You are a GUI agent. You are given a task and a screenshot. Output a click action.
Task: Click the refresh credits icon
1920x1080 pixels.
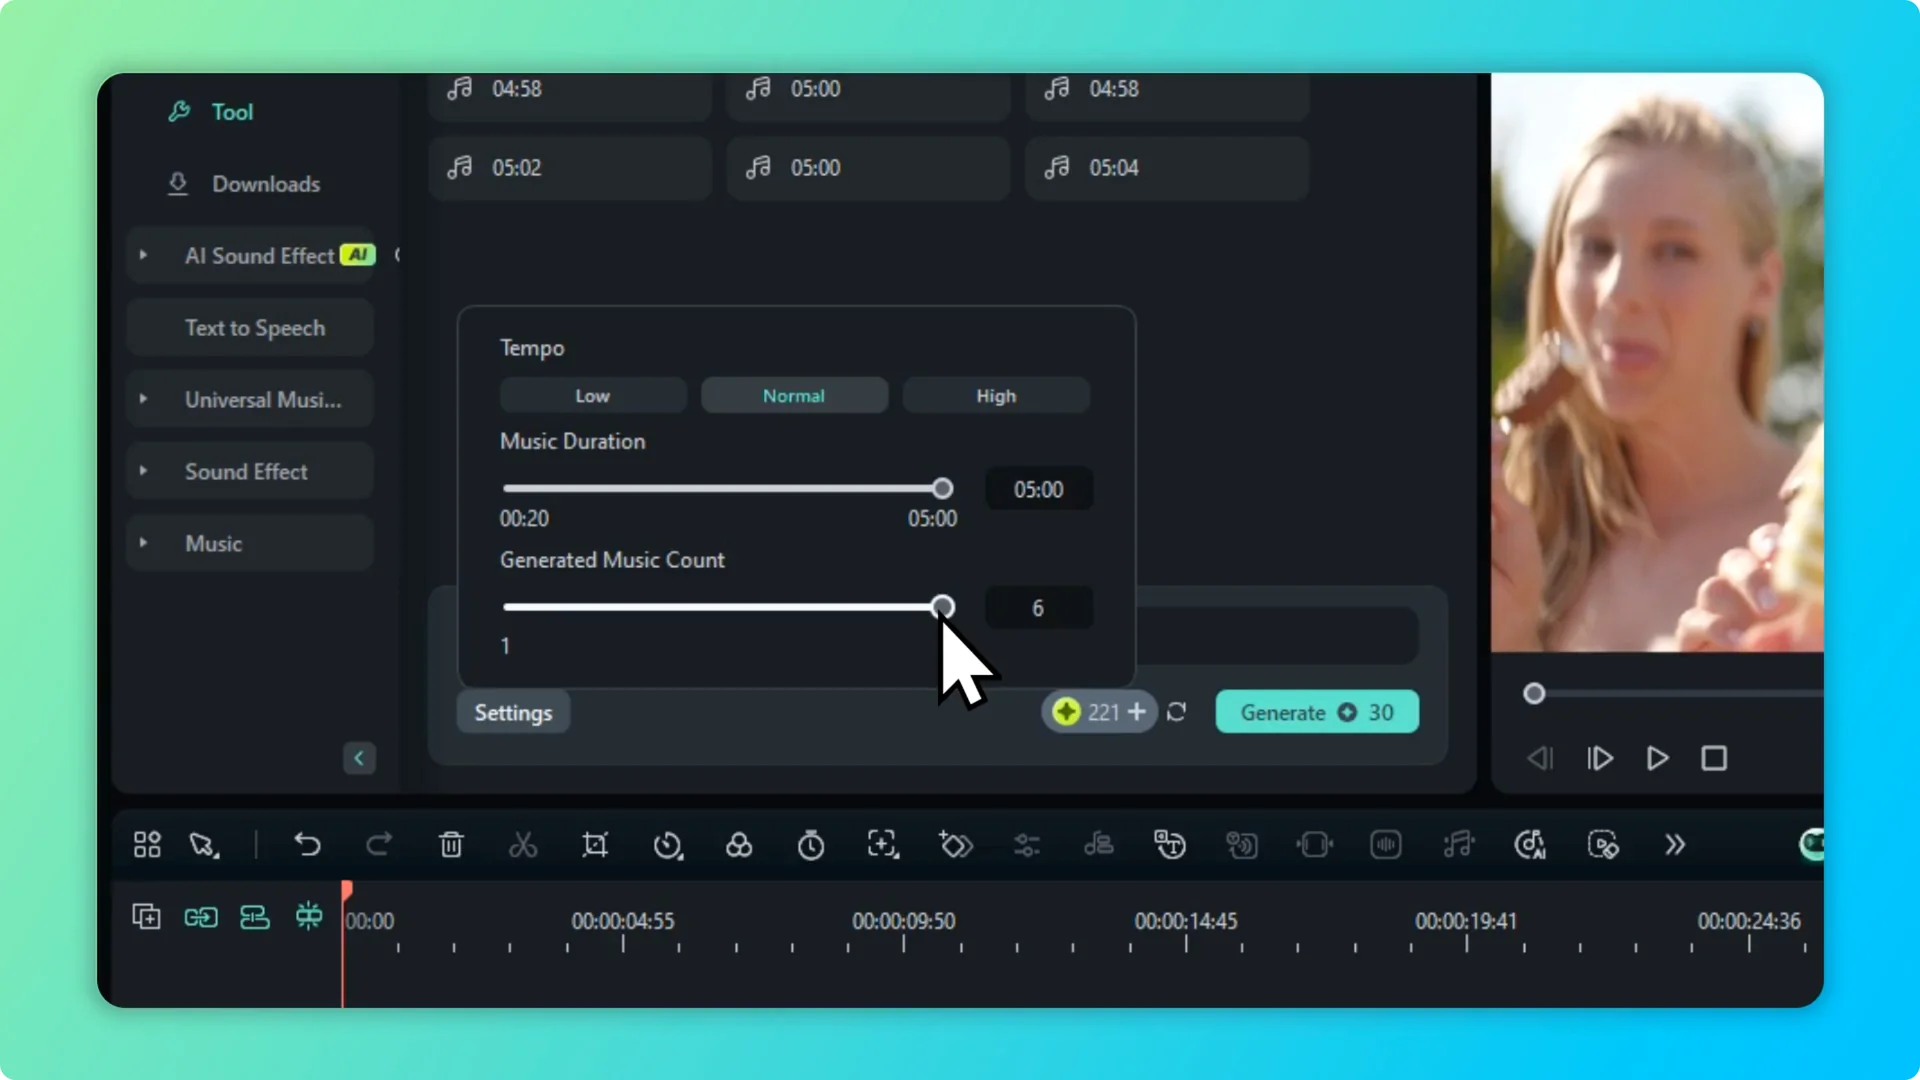tap(1177, 712)
